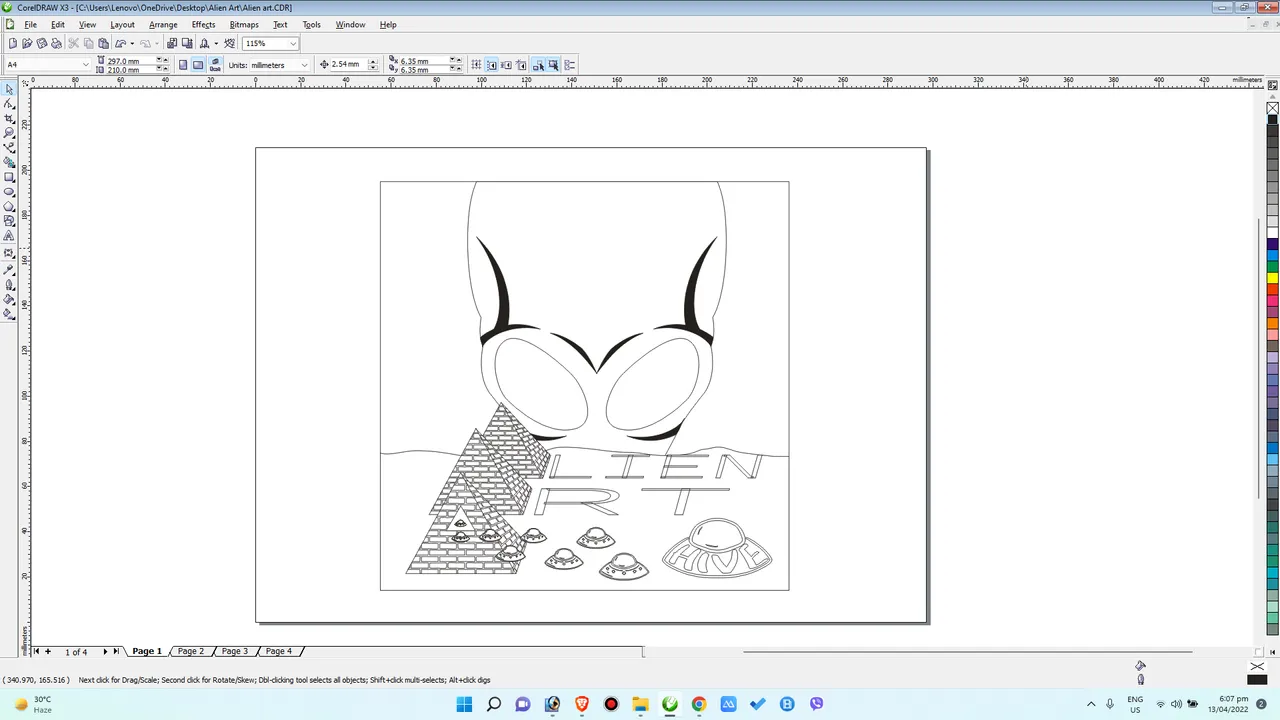Select the Ellipse tool
1280x720 pixels.
pos(9,192)
